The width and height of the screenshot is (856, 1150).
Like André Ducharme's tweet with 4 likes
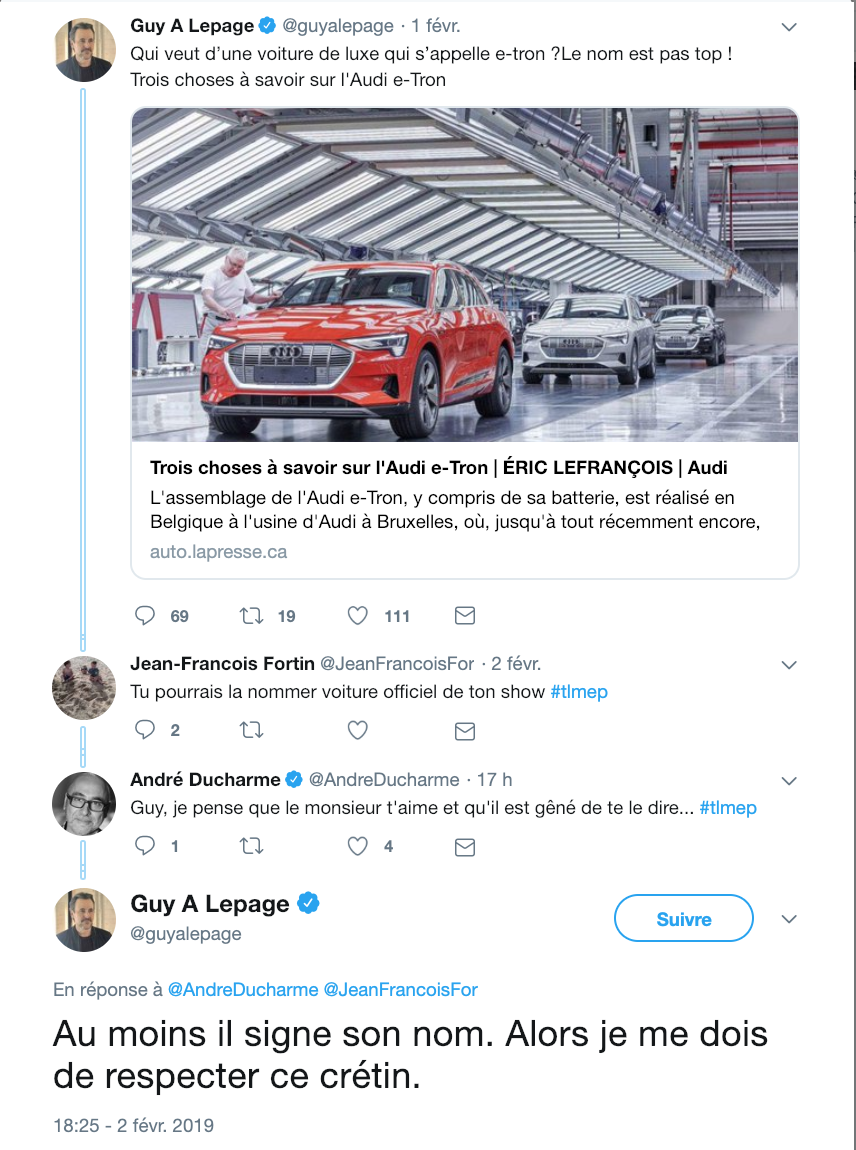coord(357,846)
